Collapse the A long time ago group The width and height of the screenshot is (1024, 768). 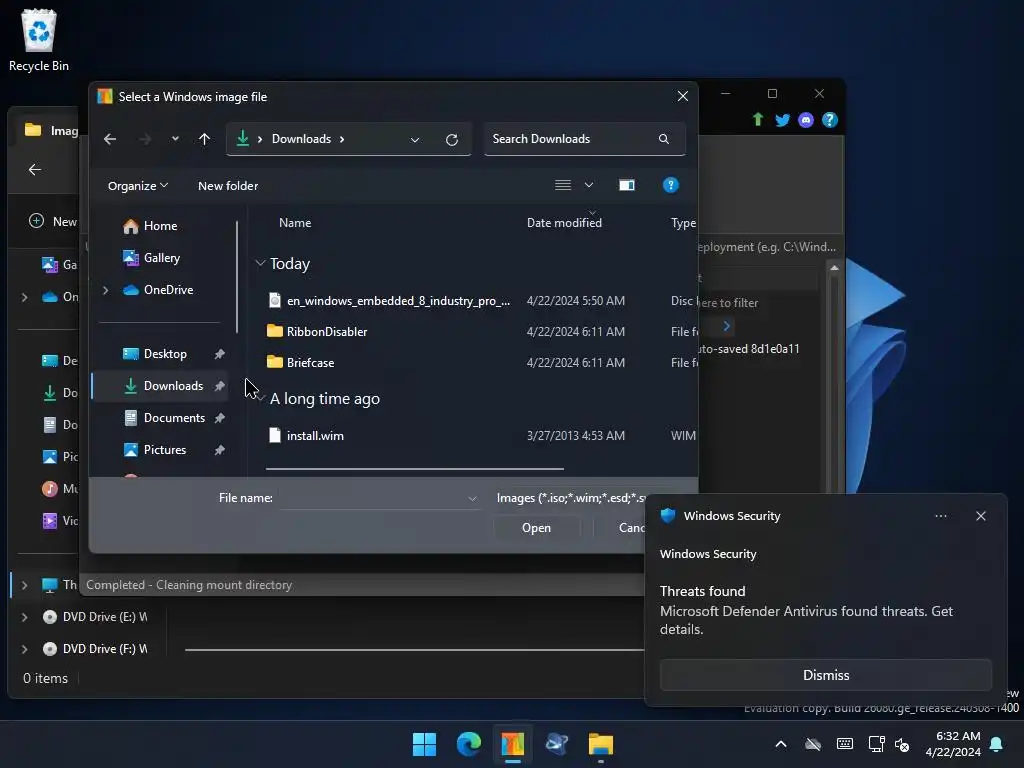tap(261, 398)
